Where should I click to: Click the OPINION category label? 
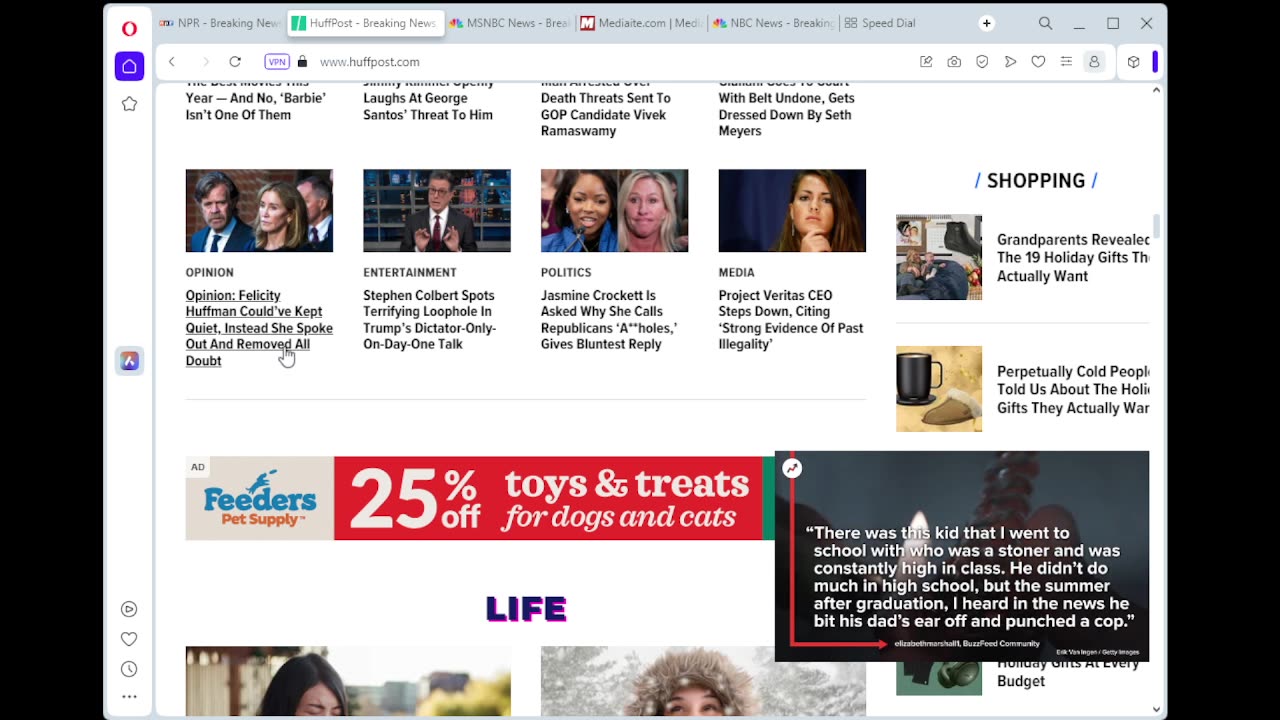(x=210, y=272)
